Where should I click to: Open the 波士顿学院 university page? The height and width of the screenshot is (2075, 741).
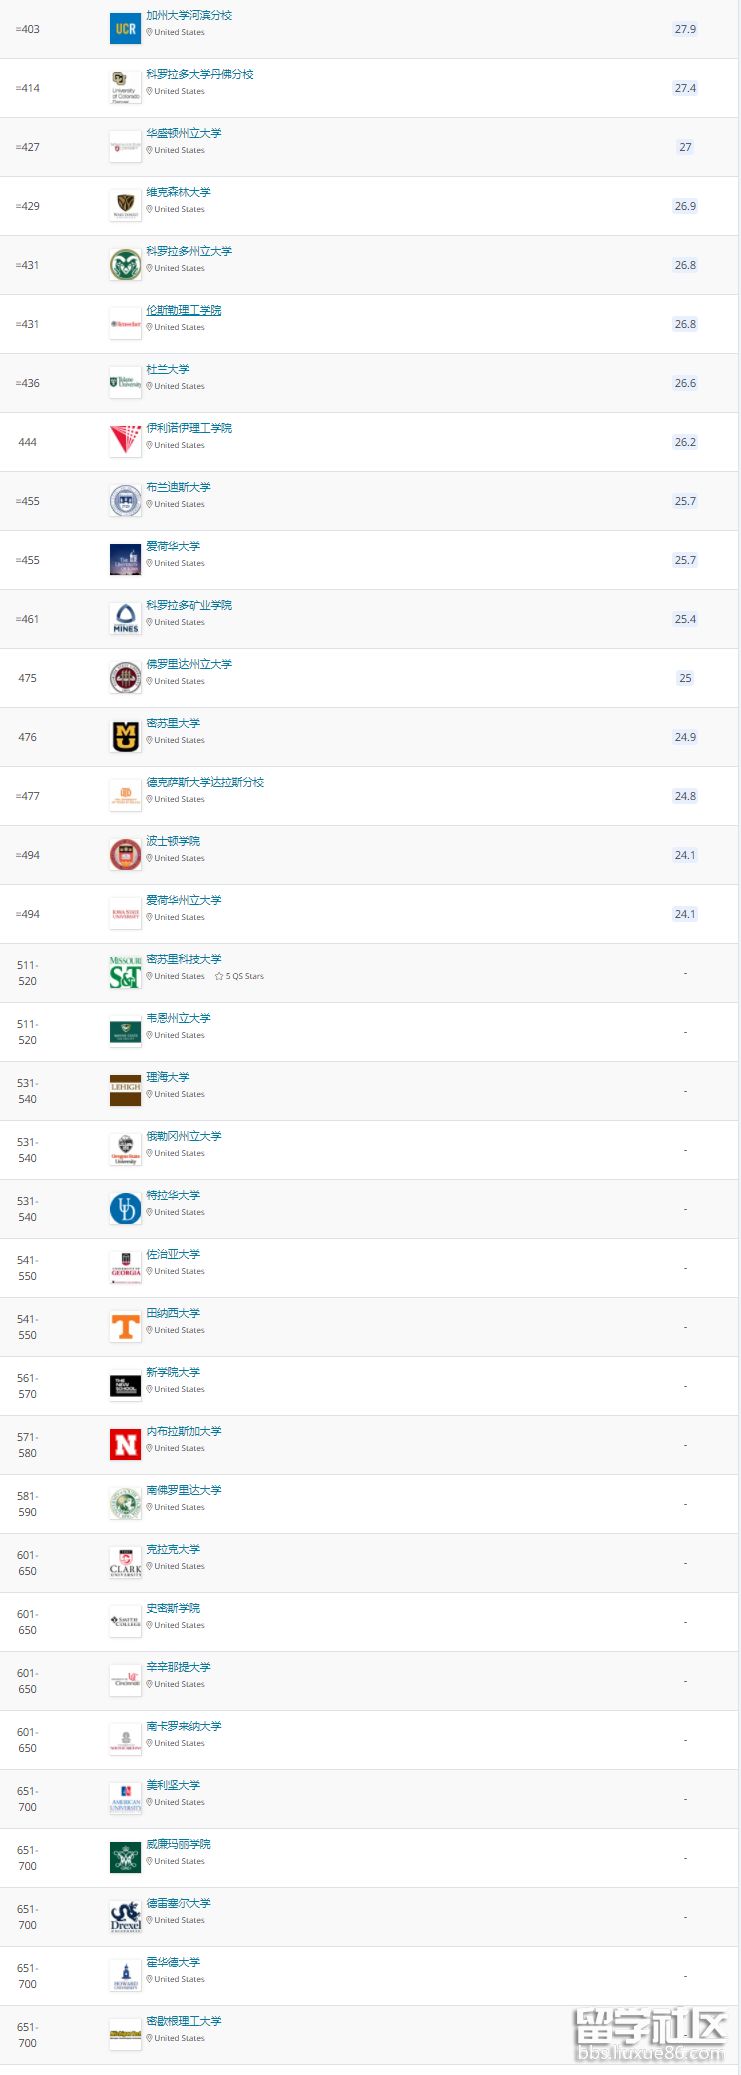173,841
